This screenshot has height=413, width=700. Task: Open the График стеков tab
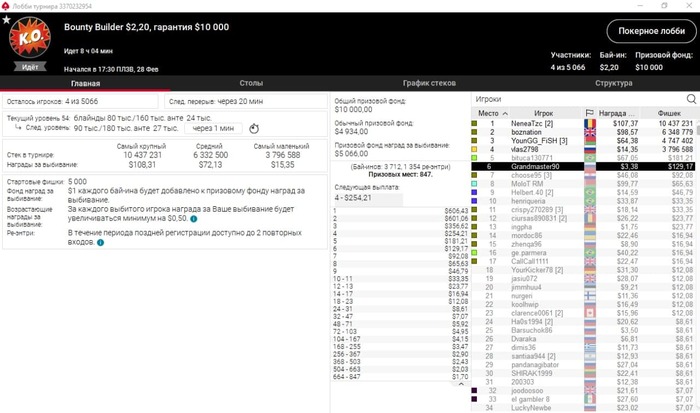point(429,83)
